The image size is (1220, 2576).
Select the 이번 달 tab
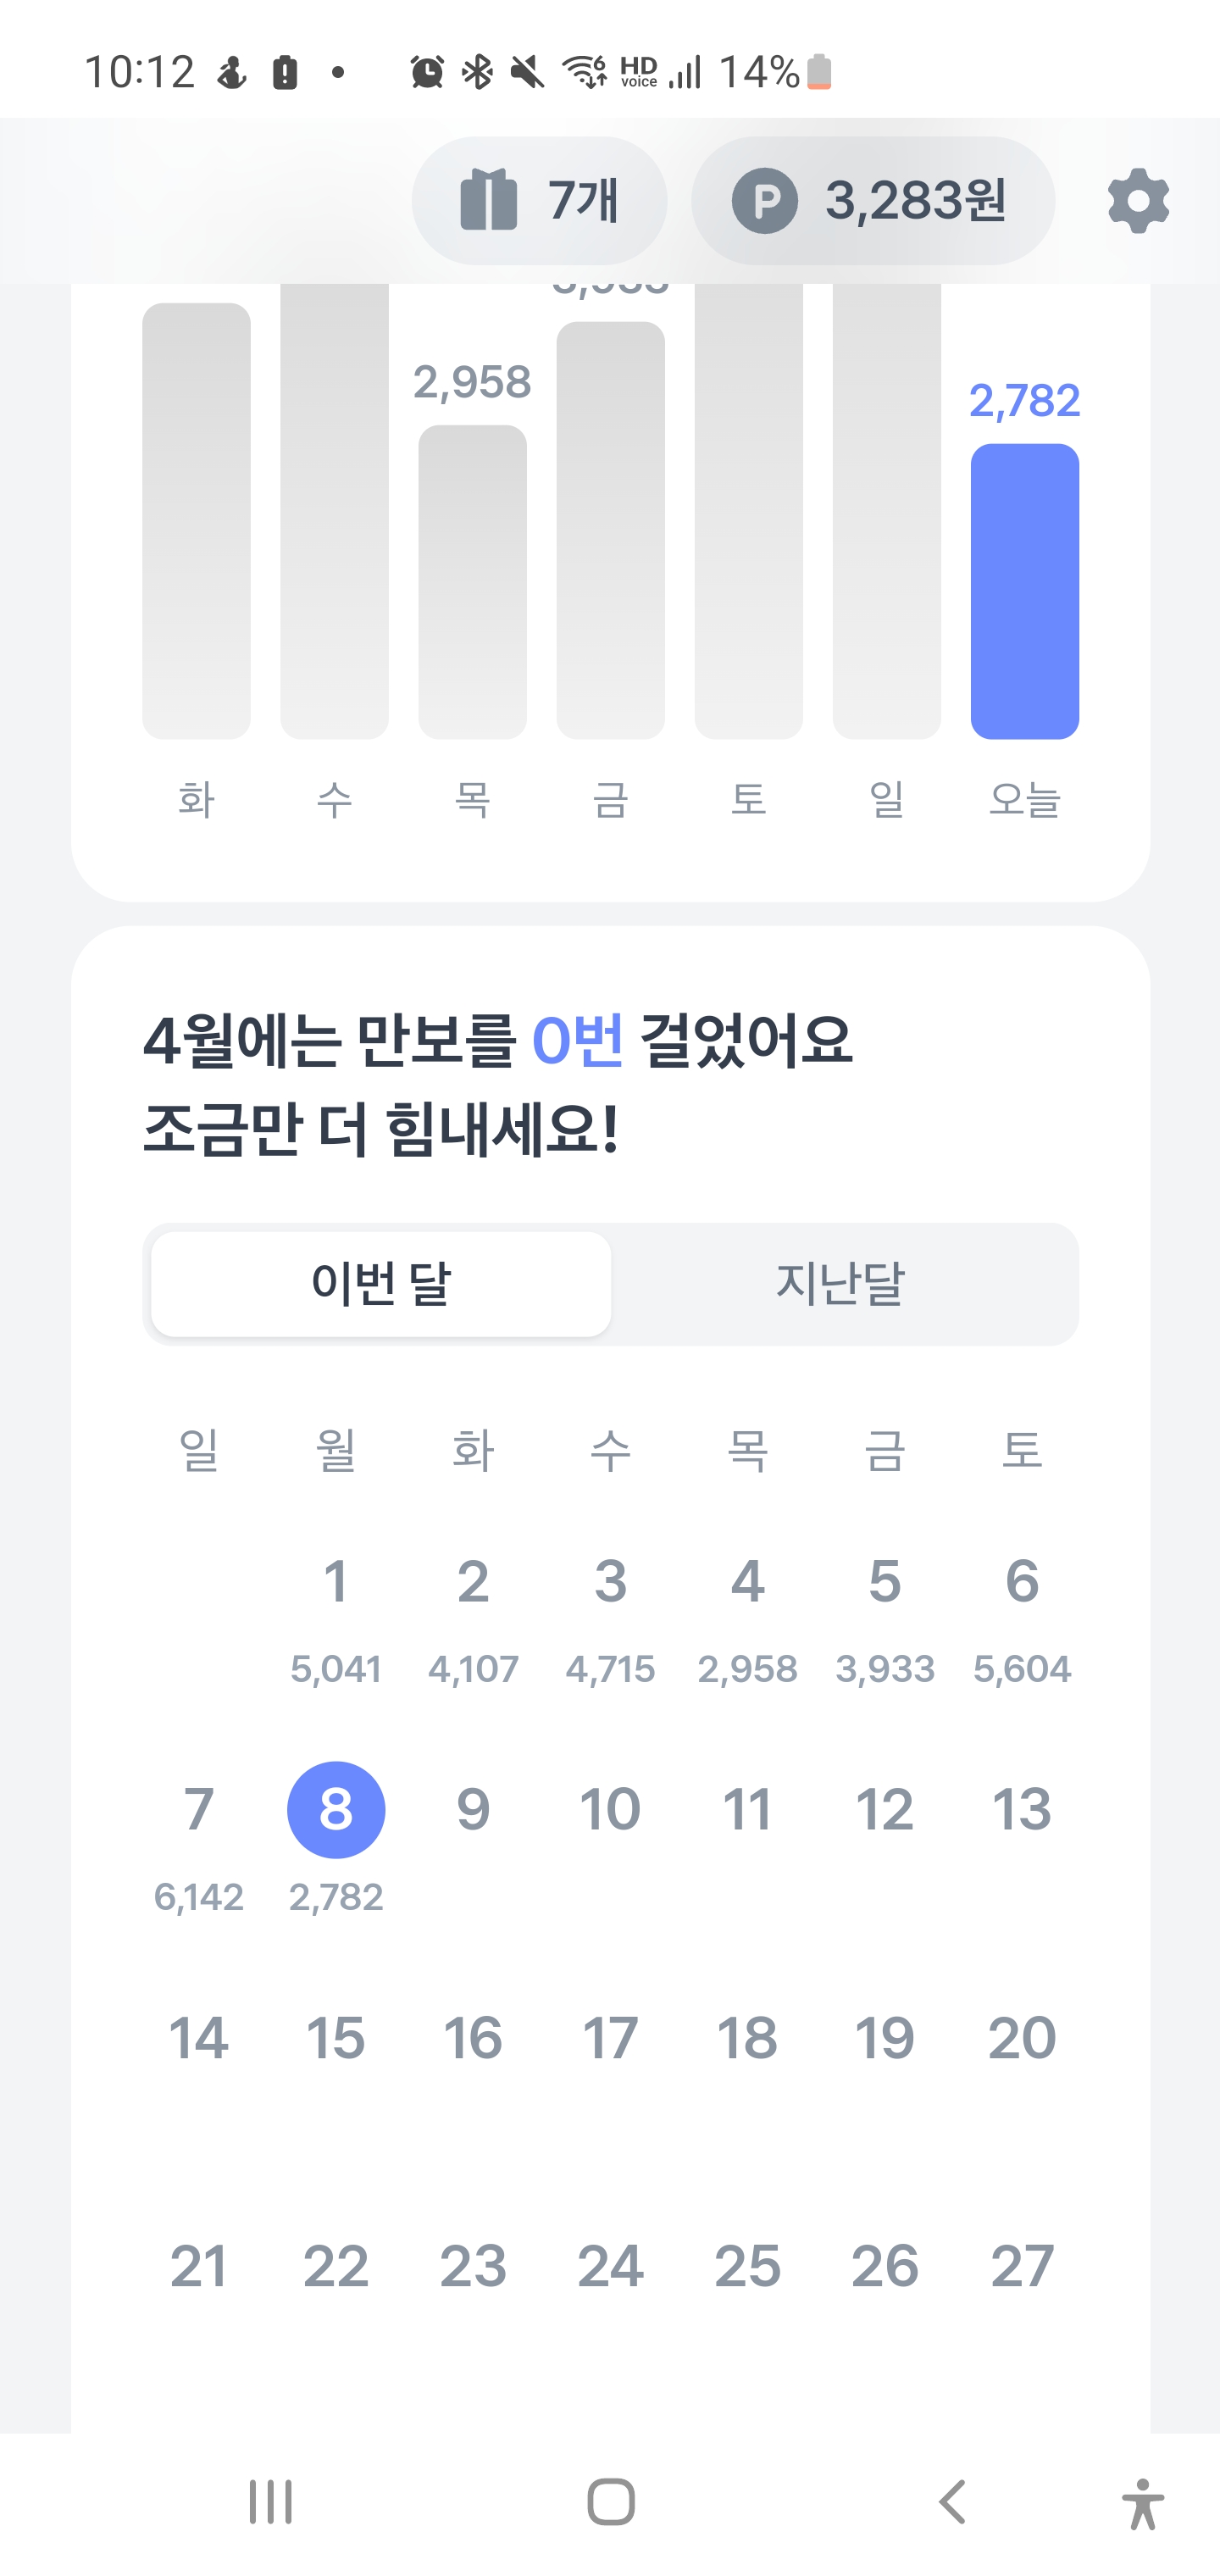pos(381,1283)
